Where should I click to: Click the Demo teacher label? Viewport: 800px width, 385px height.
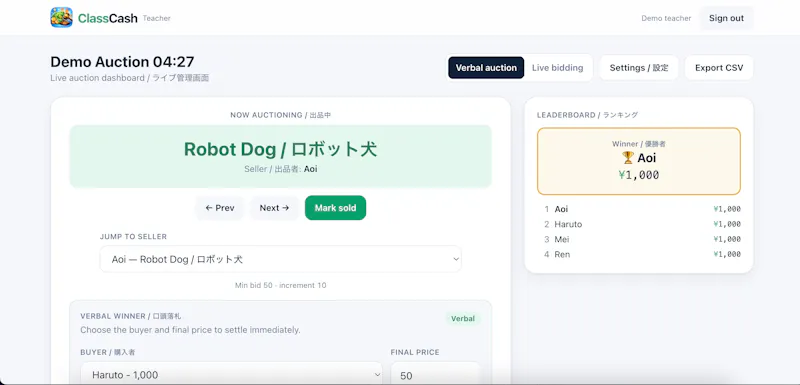pos(666,18)
